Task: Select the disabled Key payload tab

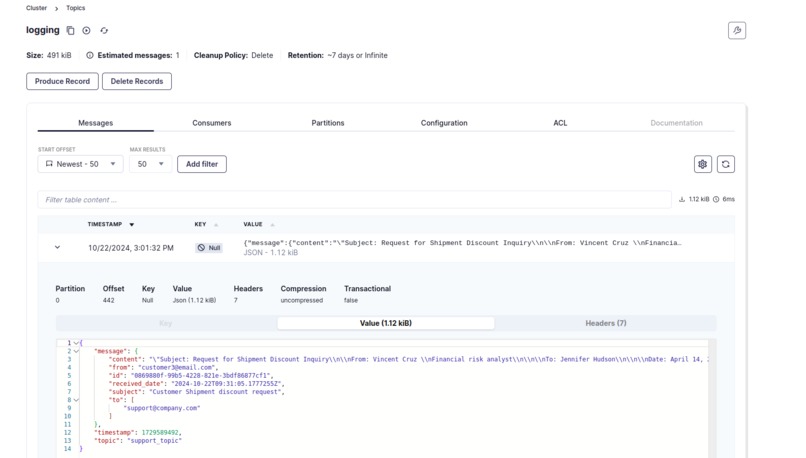Action: coord(166,323)
